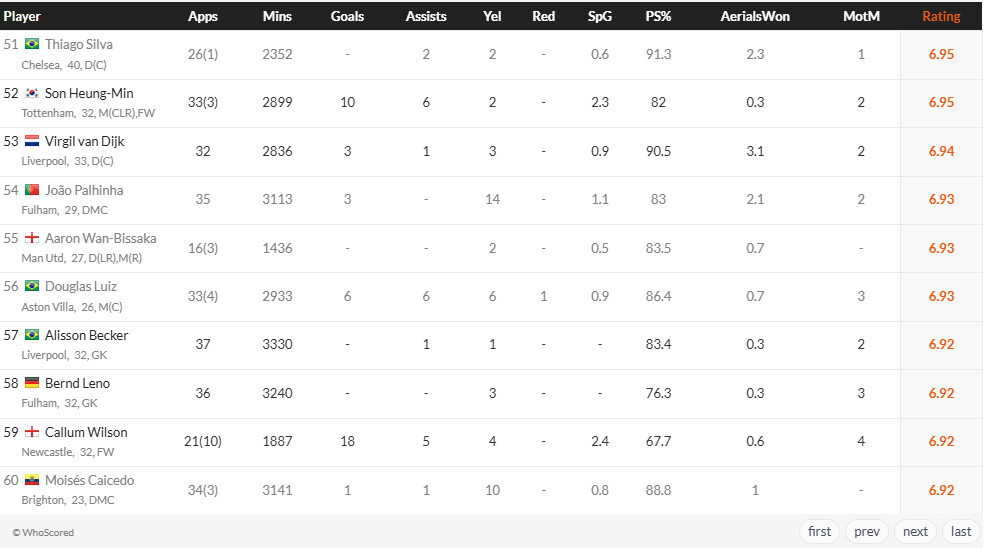This screenshot has height=548, width=986.
Task: Click the Brazil flag next to Thiago Silva
Action: [x=32, y=44]
